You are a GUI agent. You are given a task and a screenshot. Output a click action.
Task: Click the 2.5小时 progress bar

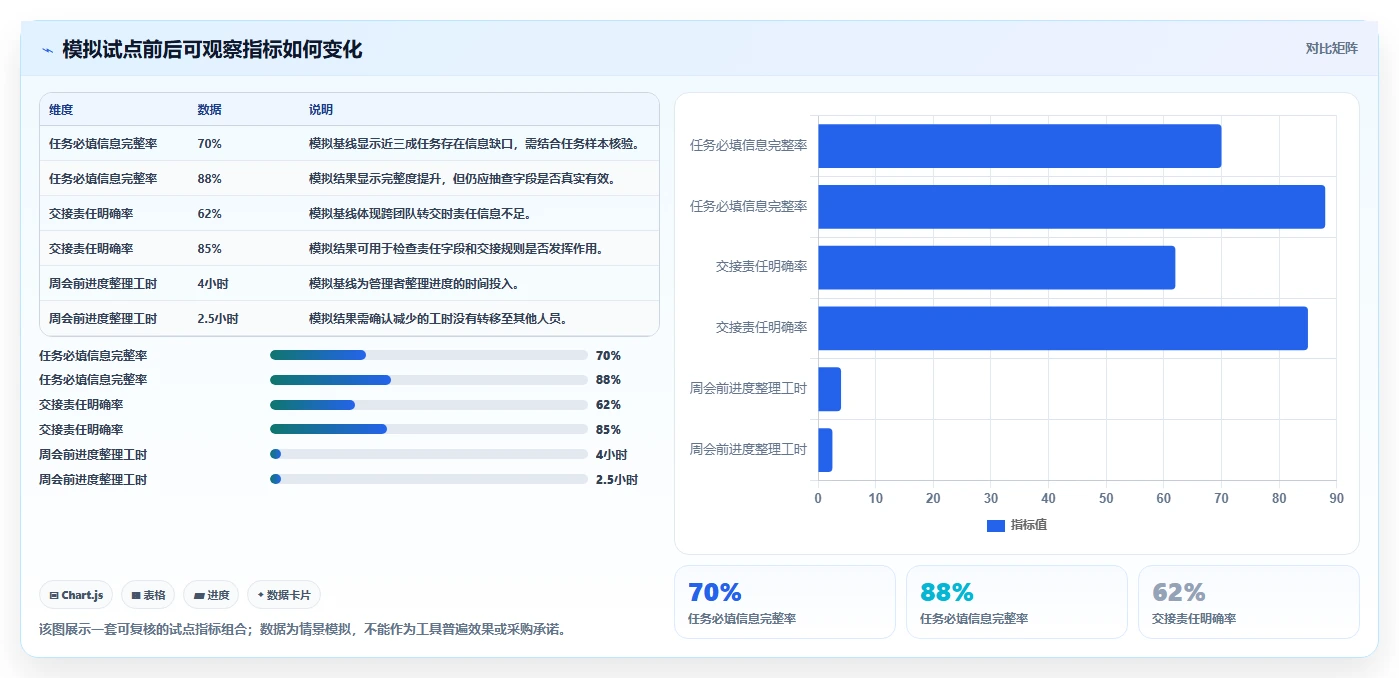429,479
